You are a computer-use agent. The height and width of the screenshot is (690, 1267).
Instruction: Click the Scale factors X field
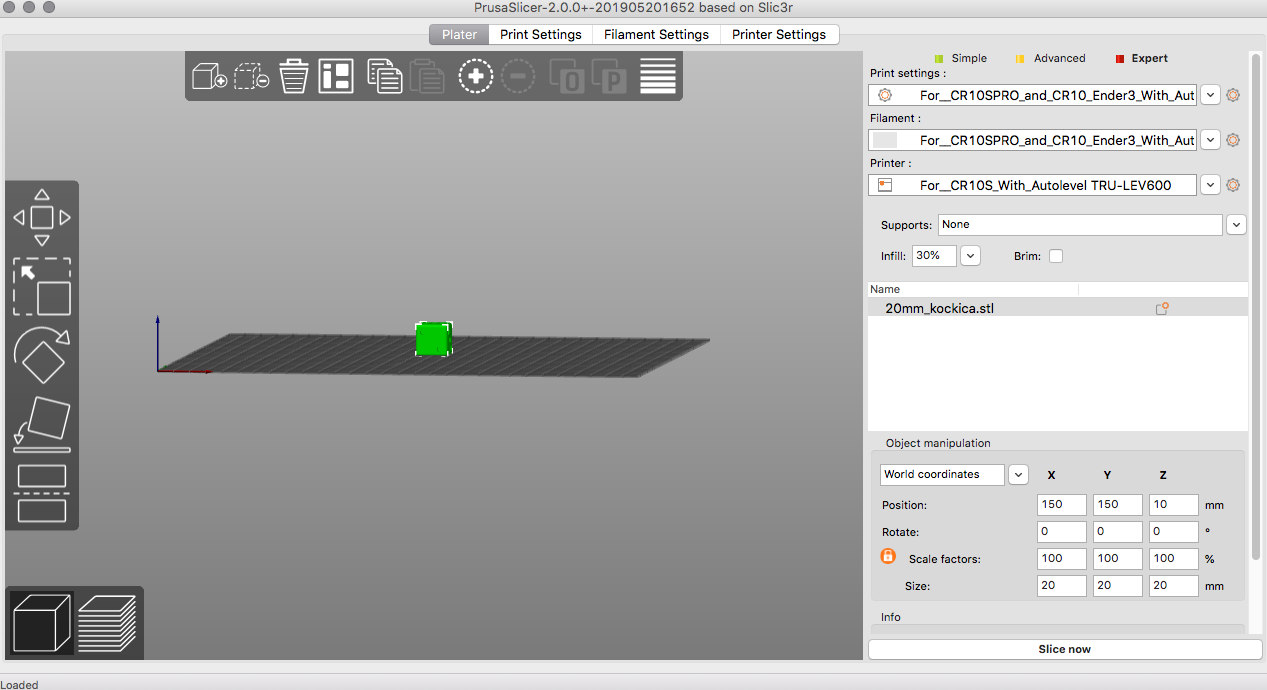click(x=1062, y=559)
